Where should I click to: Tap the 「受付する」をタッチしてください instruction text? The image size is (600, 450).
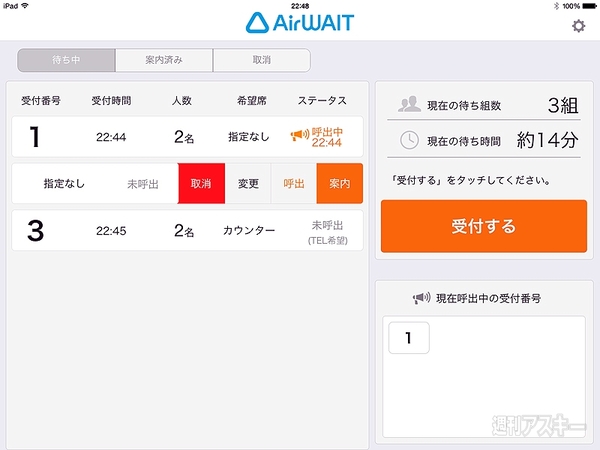coord(471,180)
